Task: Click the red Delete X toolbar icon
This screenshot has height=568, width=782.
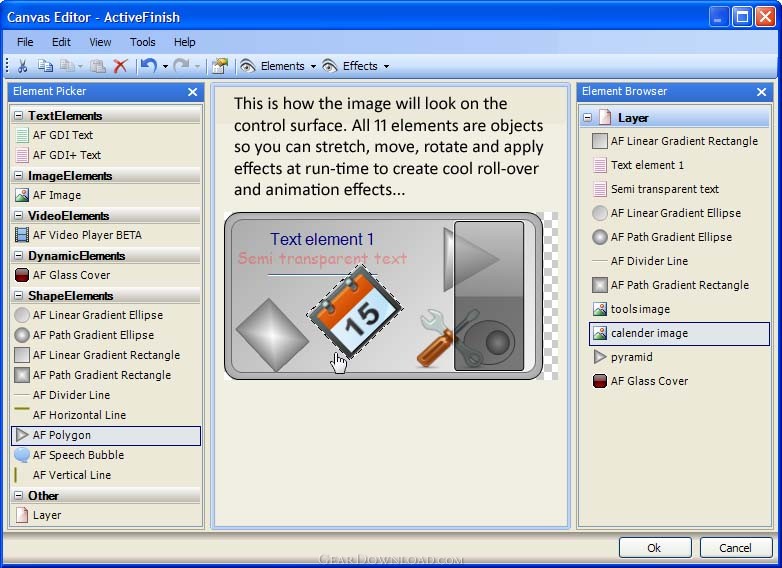Action: pos(121,66)
